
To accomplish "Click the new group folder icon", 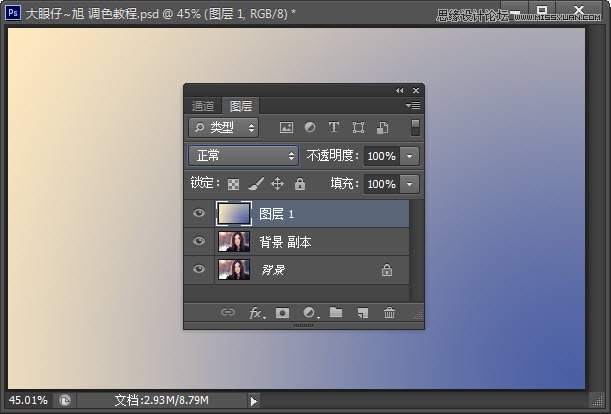I will click(x=336, y=313).
